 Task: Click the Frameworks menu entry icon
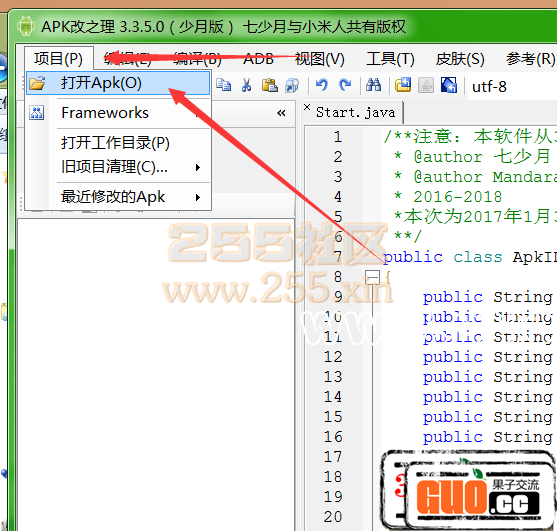tap(37, 113)
